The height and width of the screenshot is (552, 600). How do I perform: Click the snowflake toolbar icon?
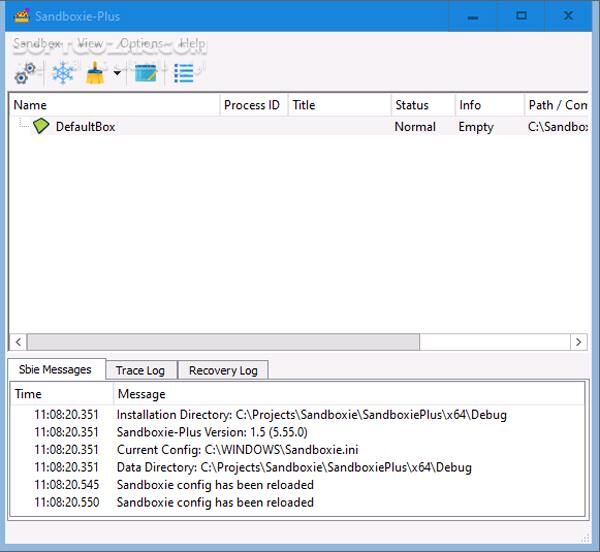(63, 73)
